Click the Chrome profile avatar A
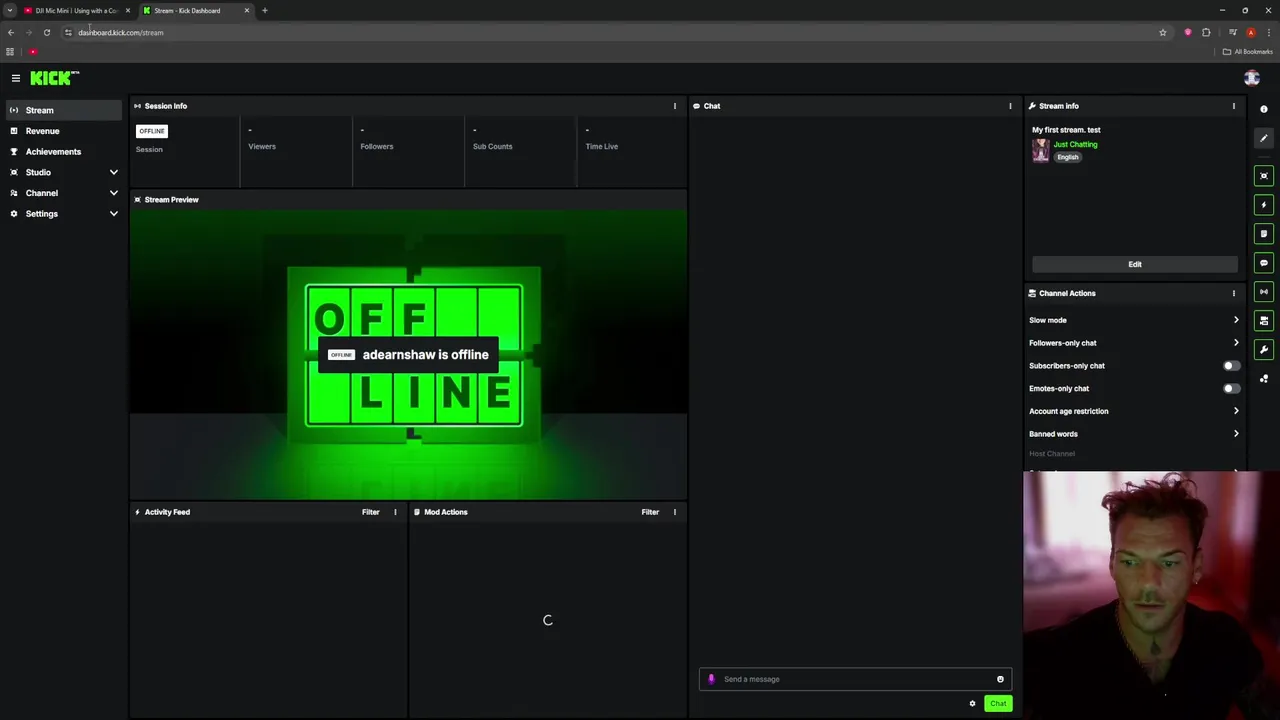This screenshot has width=1280, height=720. click(x=1251, y=32)
